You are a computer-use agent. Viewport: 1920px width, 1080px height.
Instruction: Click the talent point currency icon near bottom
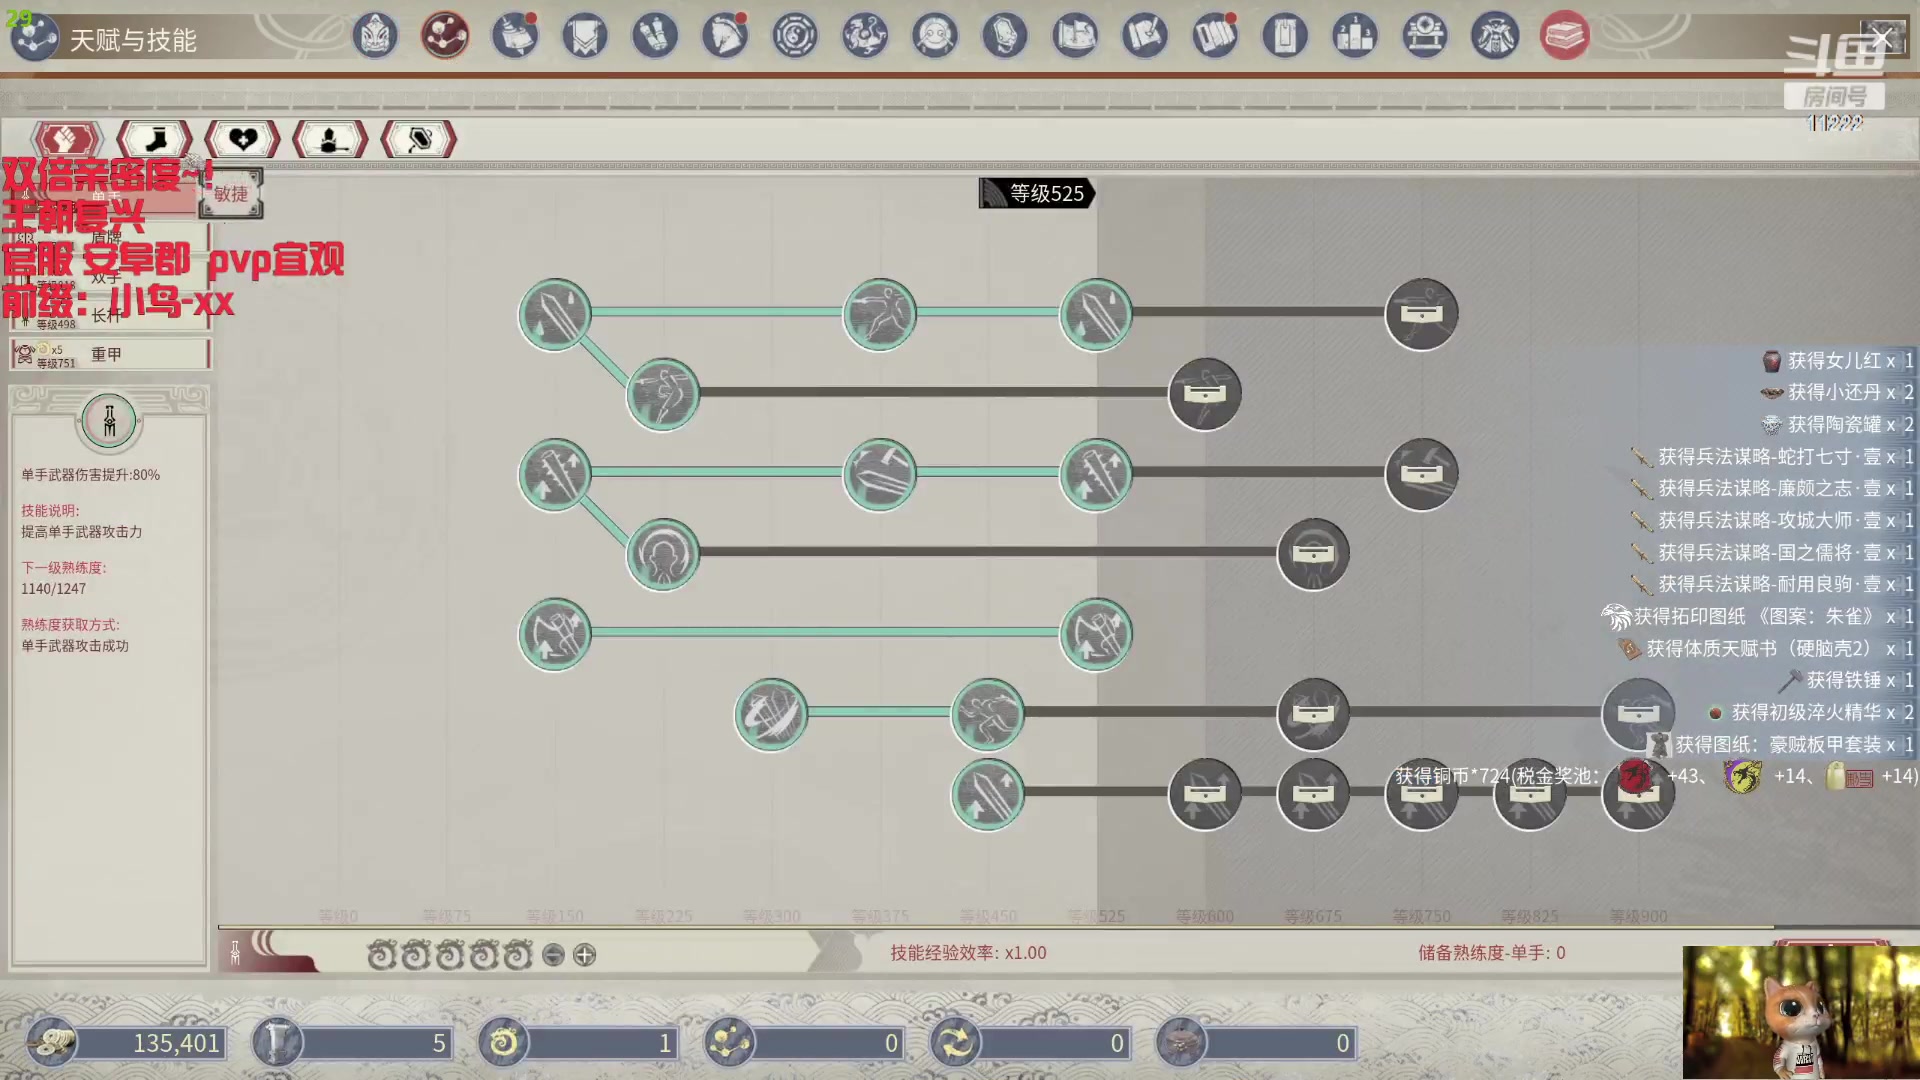point(729,1043)
